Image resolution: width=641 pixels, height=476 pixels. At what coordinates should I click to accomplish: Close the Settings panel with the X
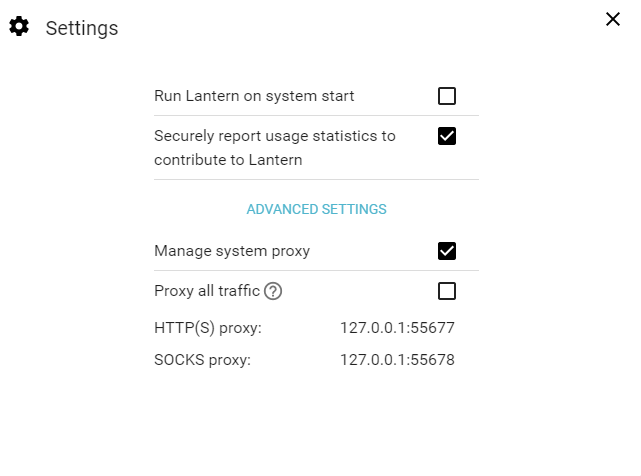pyautogui.click(x=613, y=19)
